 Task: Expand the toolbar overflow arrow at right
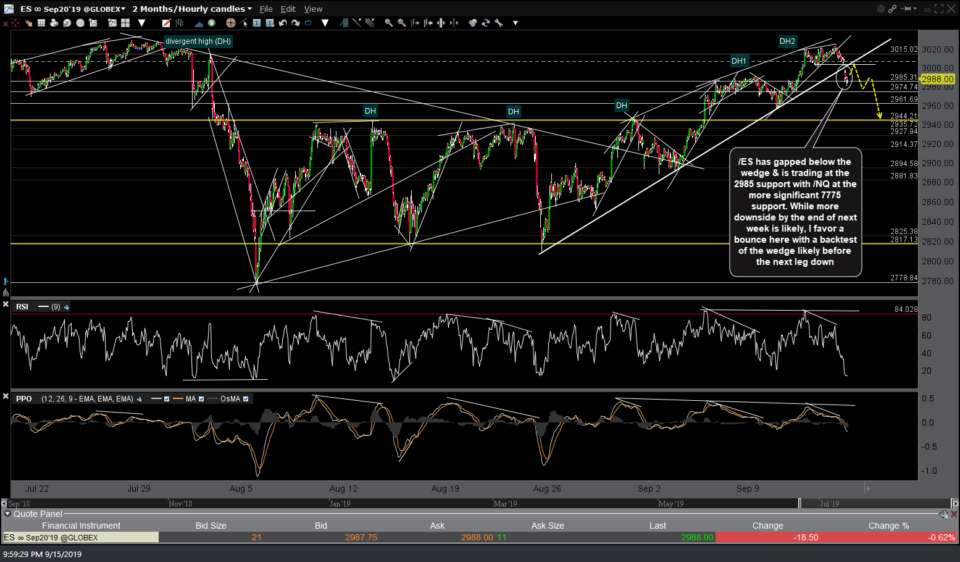516,23
